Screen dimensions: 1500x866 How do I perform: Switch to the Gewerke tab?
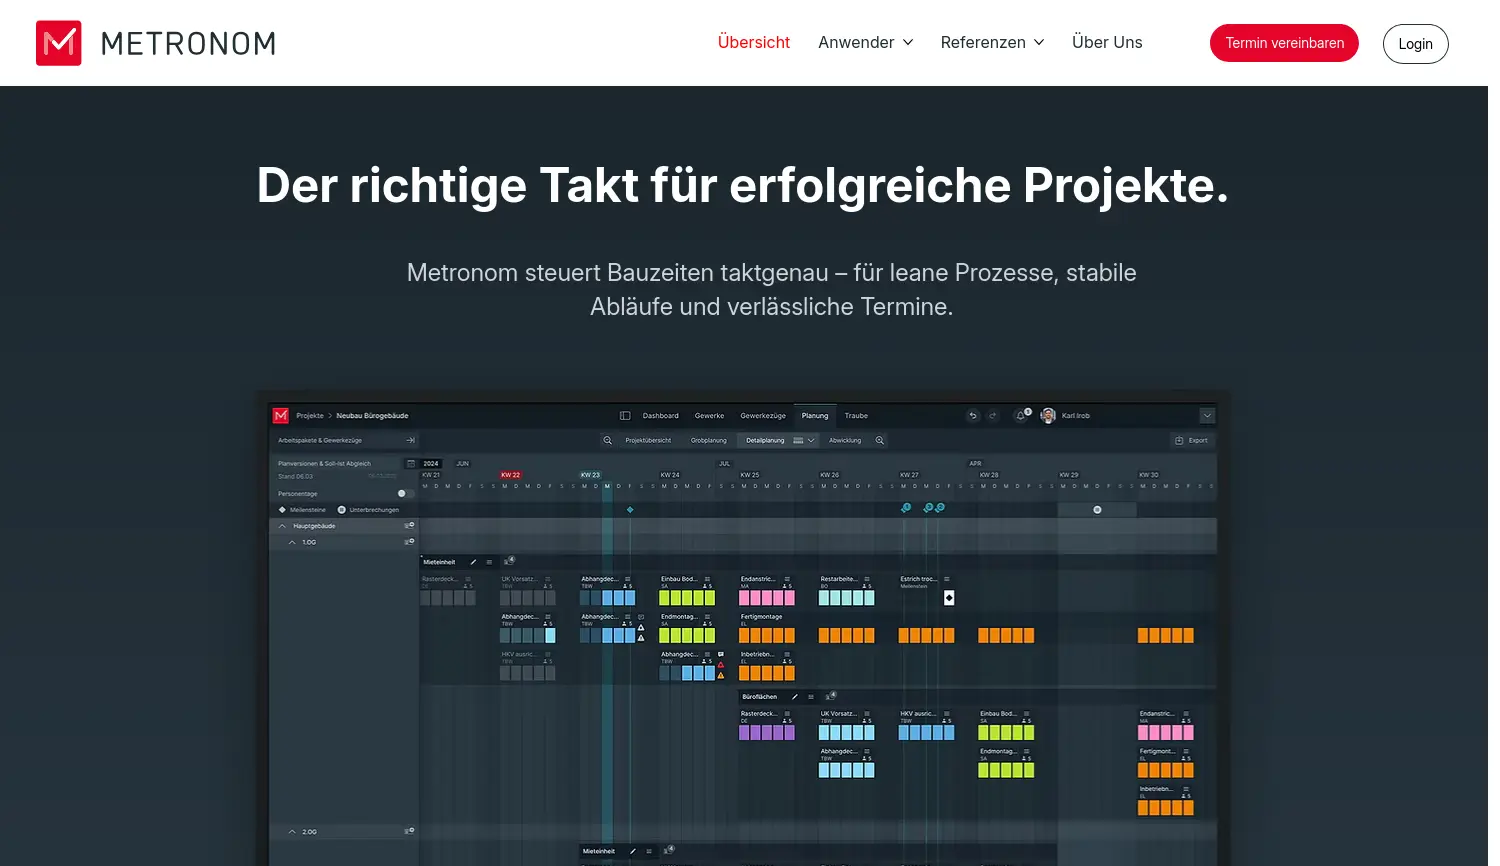click(x=709, y=416)
